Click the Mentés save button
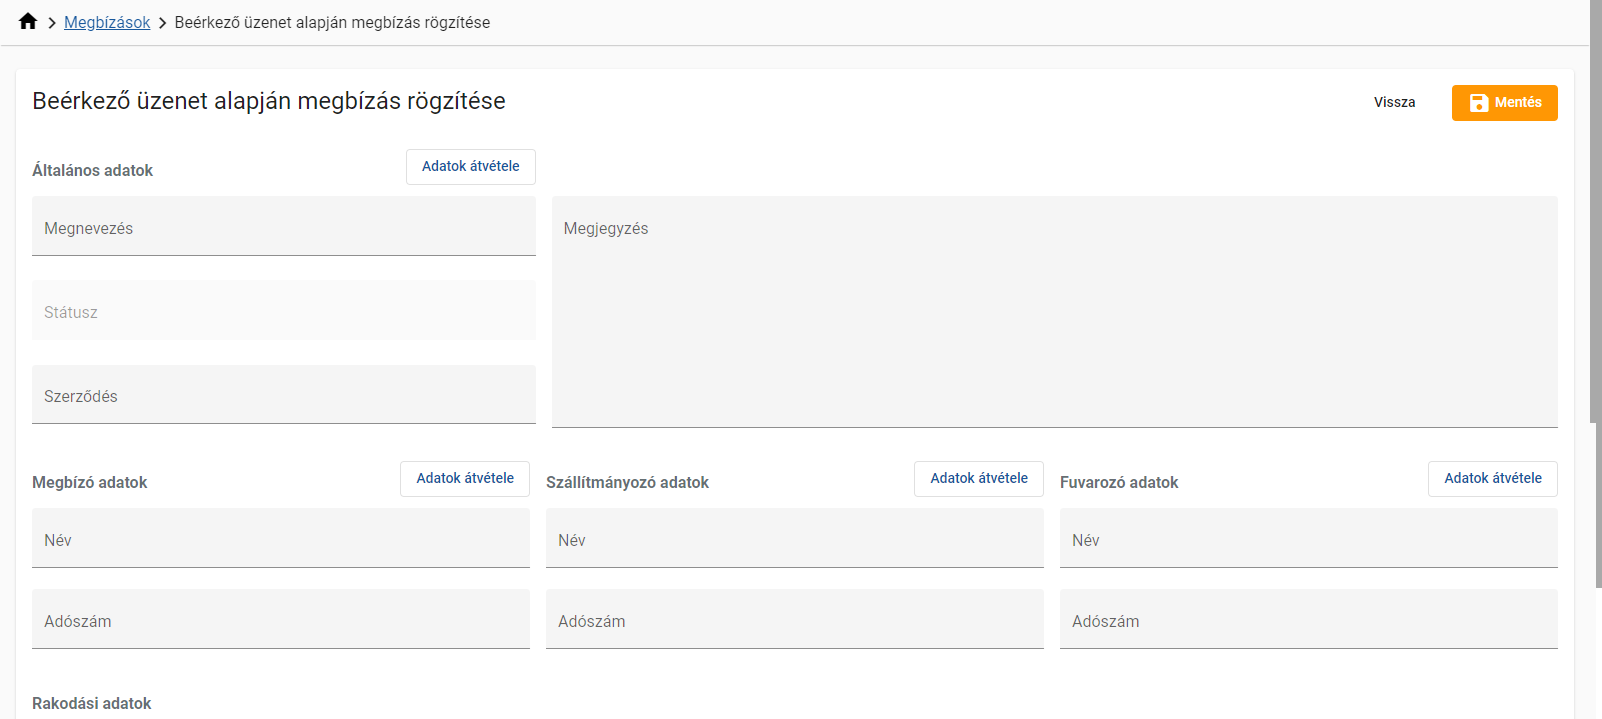The height and width of the screenshot is (719, 1602). click(1504, 103)
